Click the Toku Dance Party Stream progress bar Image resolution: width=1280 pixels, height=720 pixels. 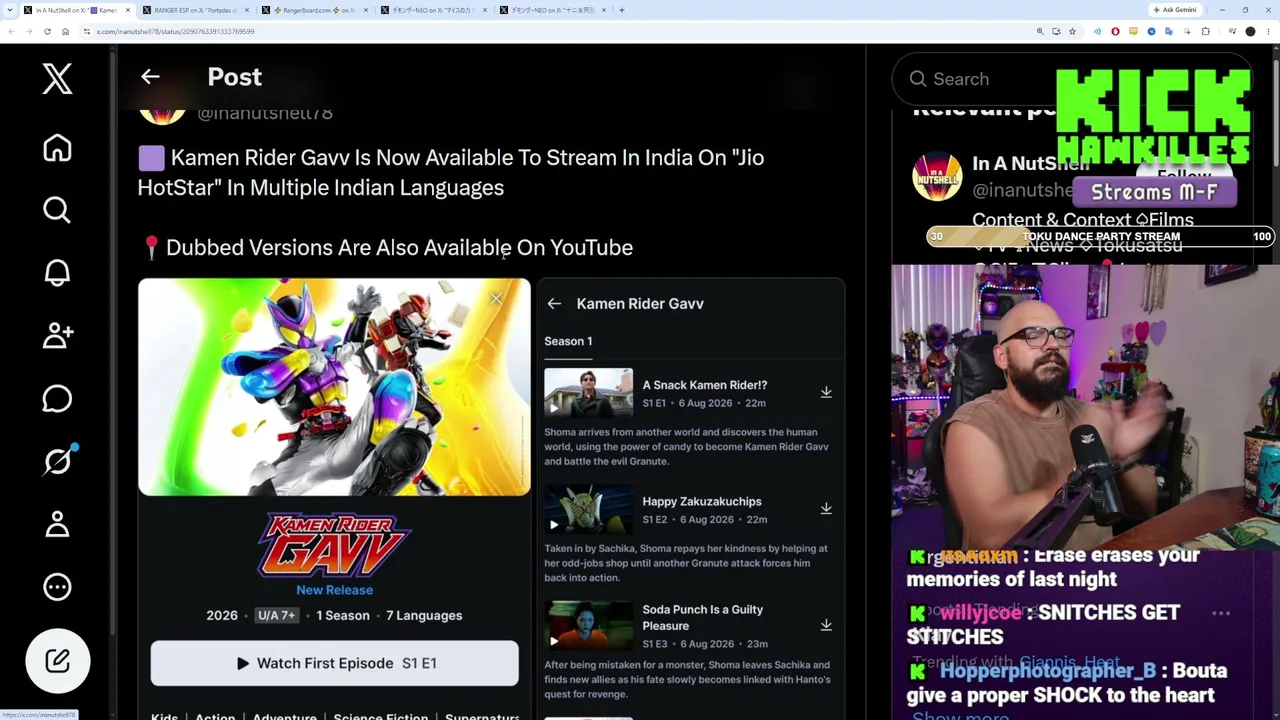coord(1100,237)
